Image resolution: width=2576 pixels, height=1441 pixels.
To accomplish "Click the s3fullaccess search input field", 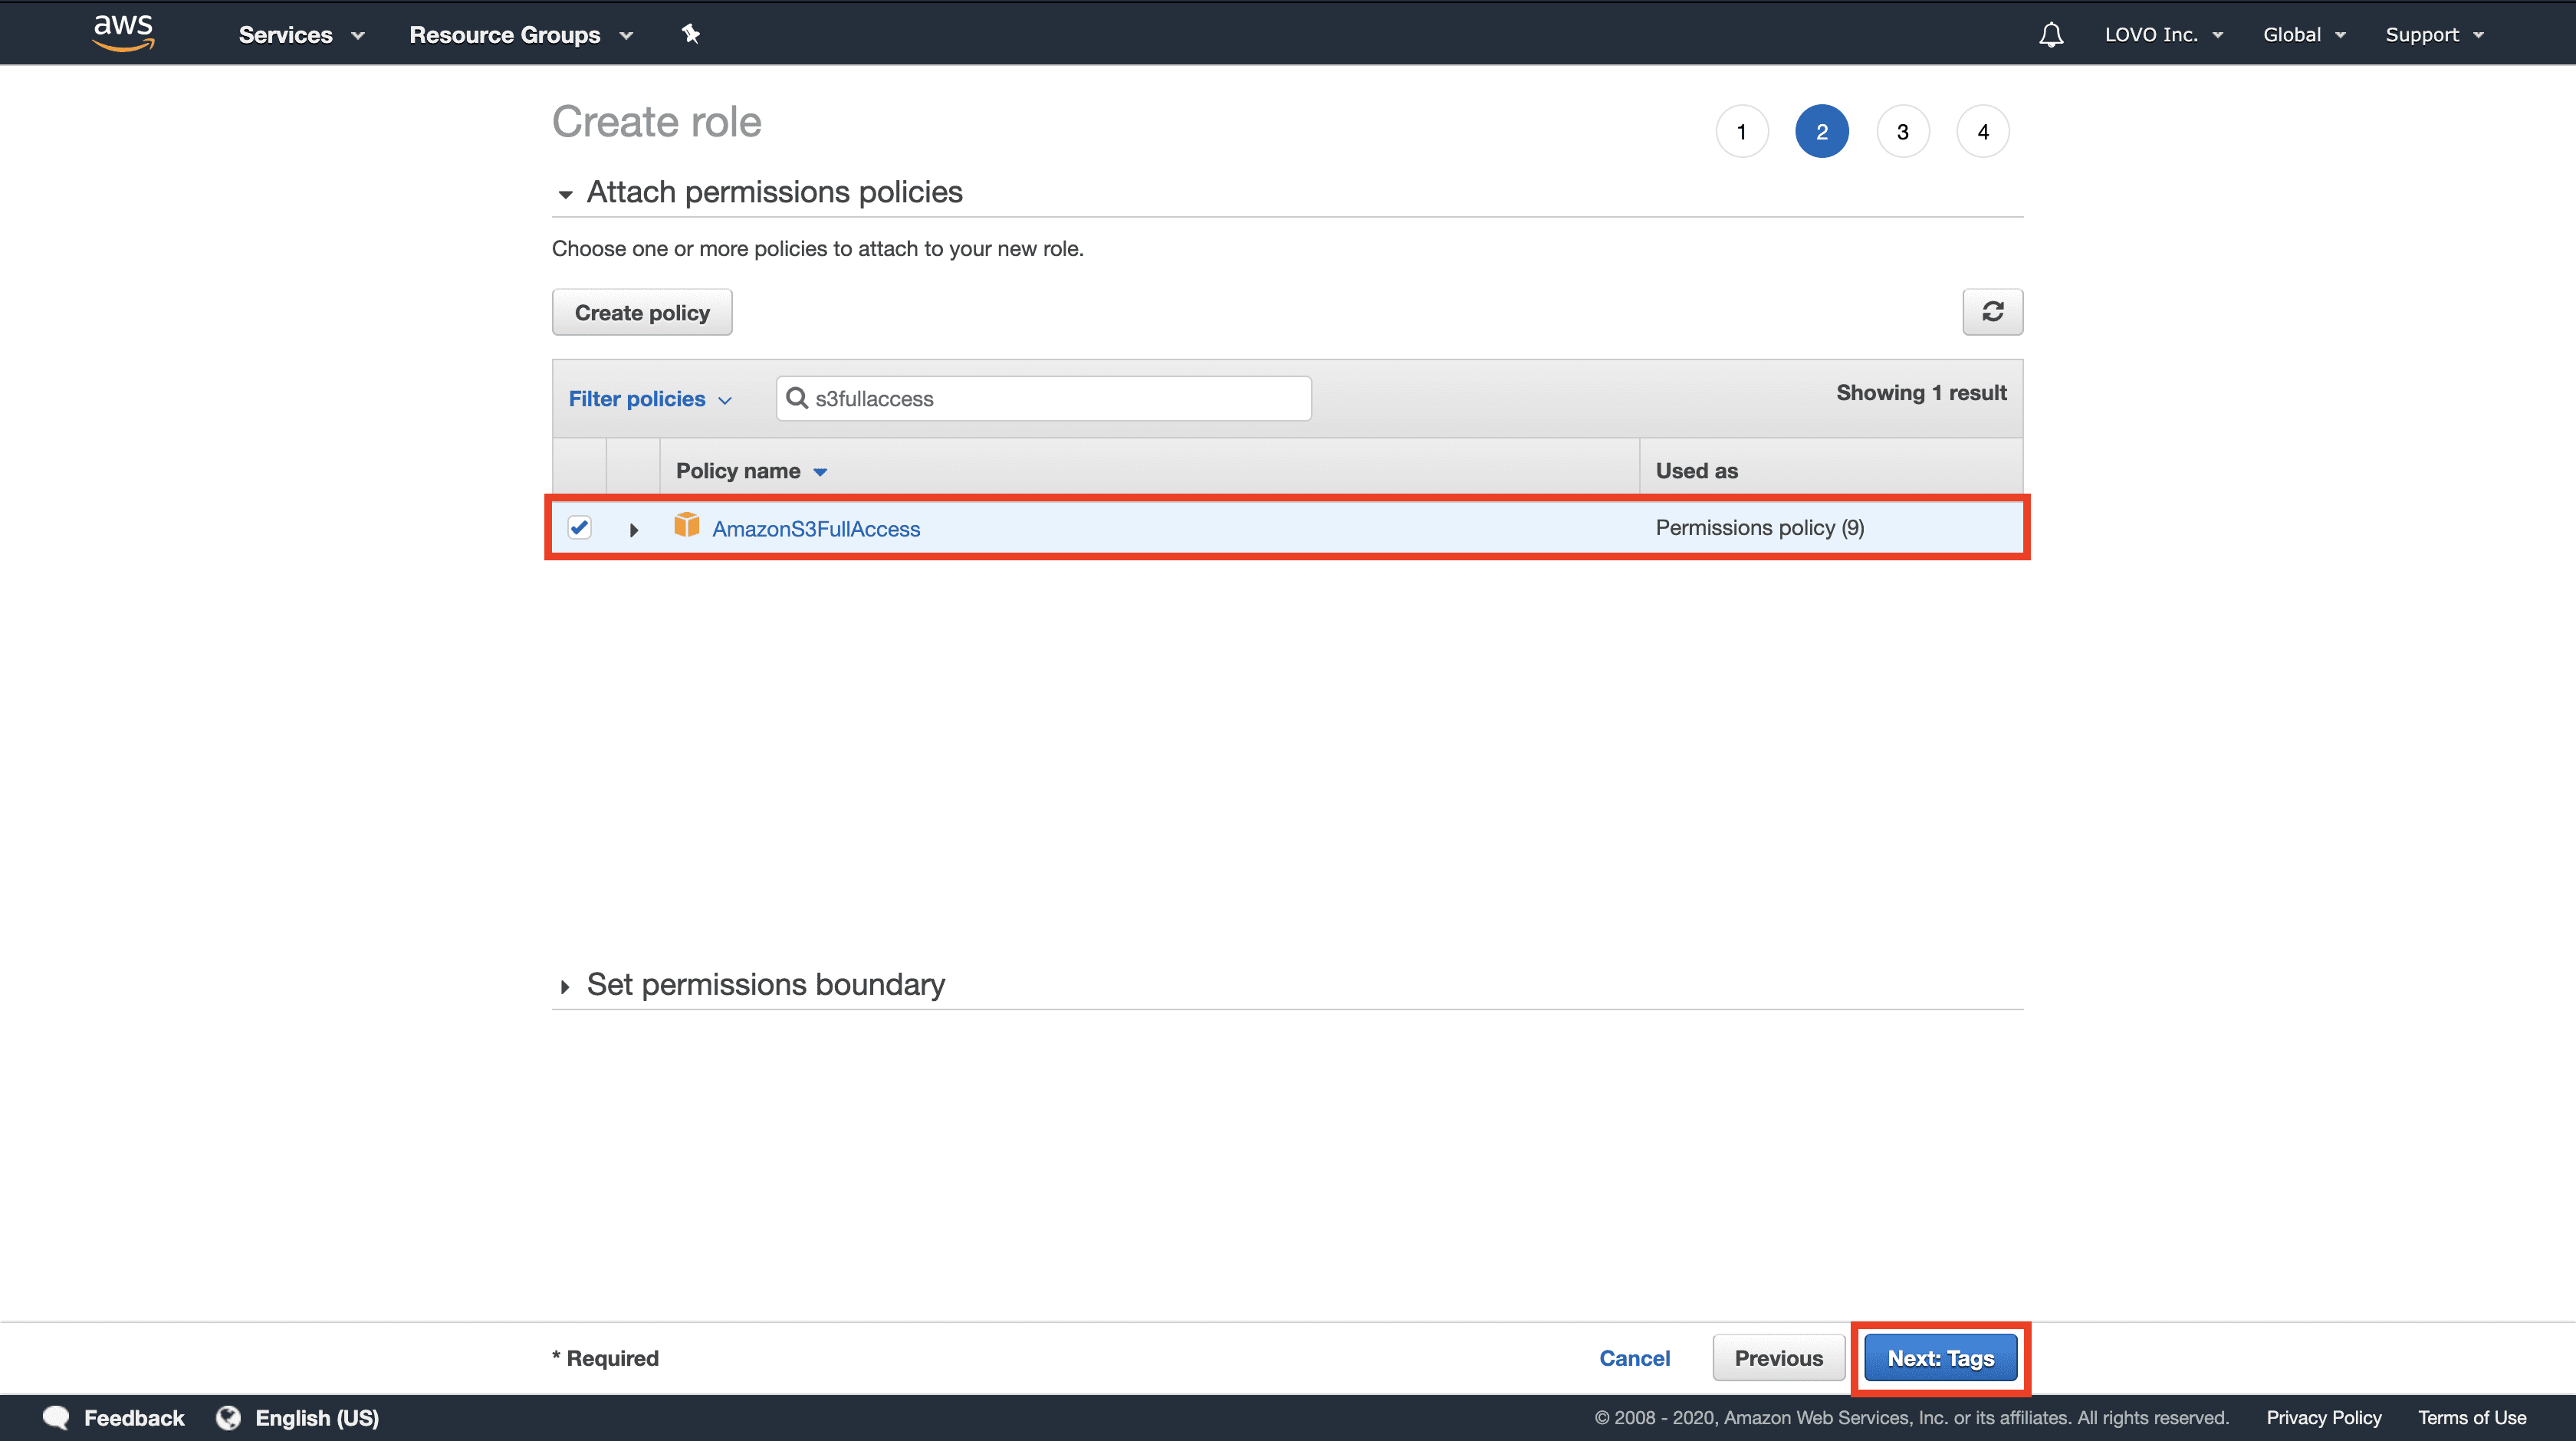I will (x=1044, y=398).
